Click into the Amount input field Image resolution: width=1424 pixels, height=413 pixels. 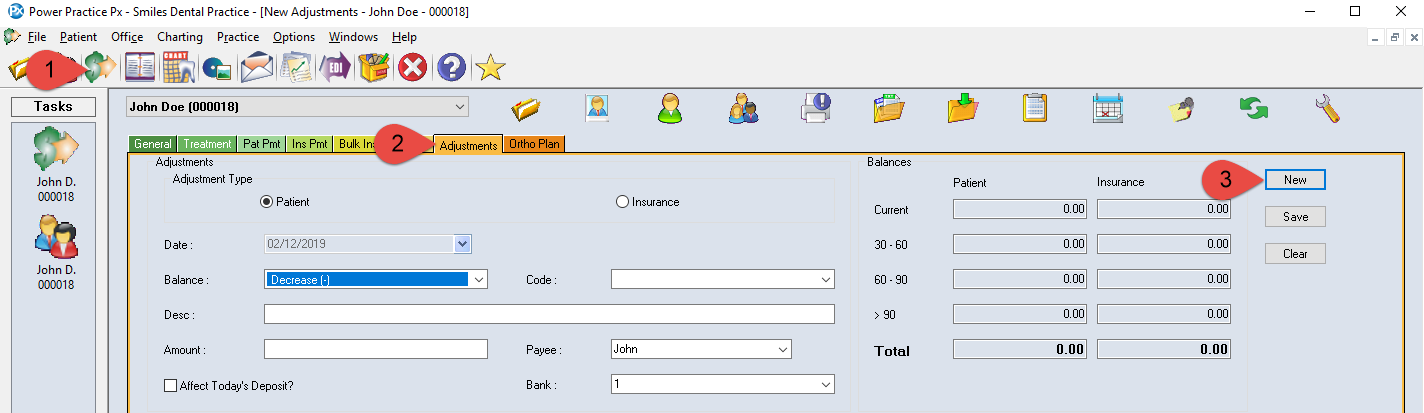[x=375, y=350]
